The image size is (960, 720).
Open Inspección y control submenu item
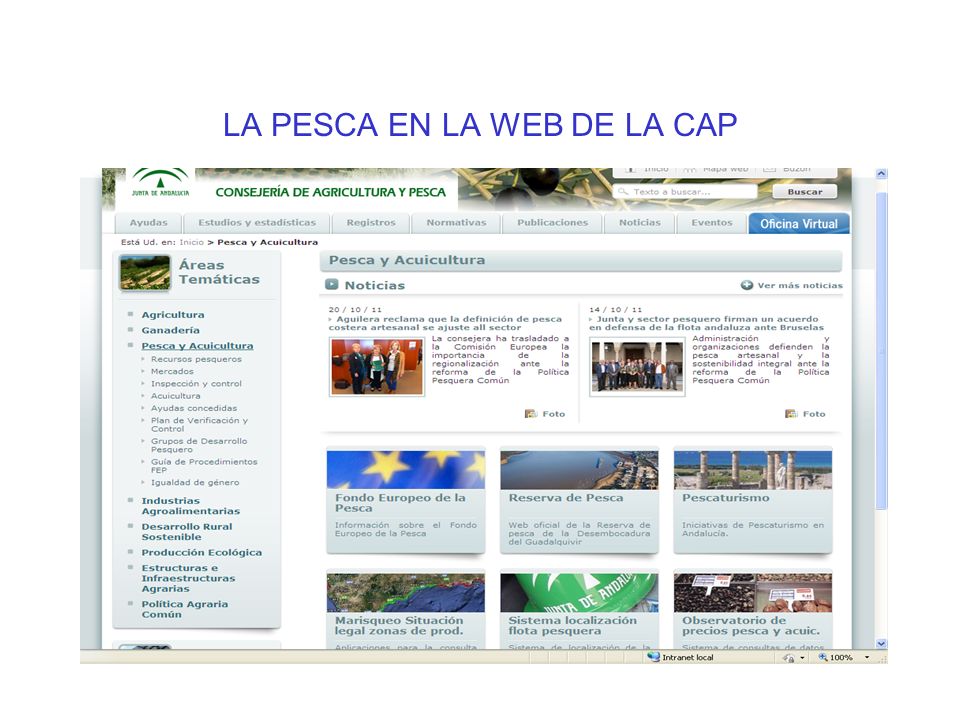pos(197,384)
